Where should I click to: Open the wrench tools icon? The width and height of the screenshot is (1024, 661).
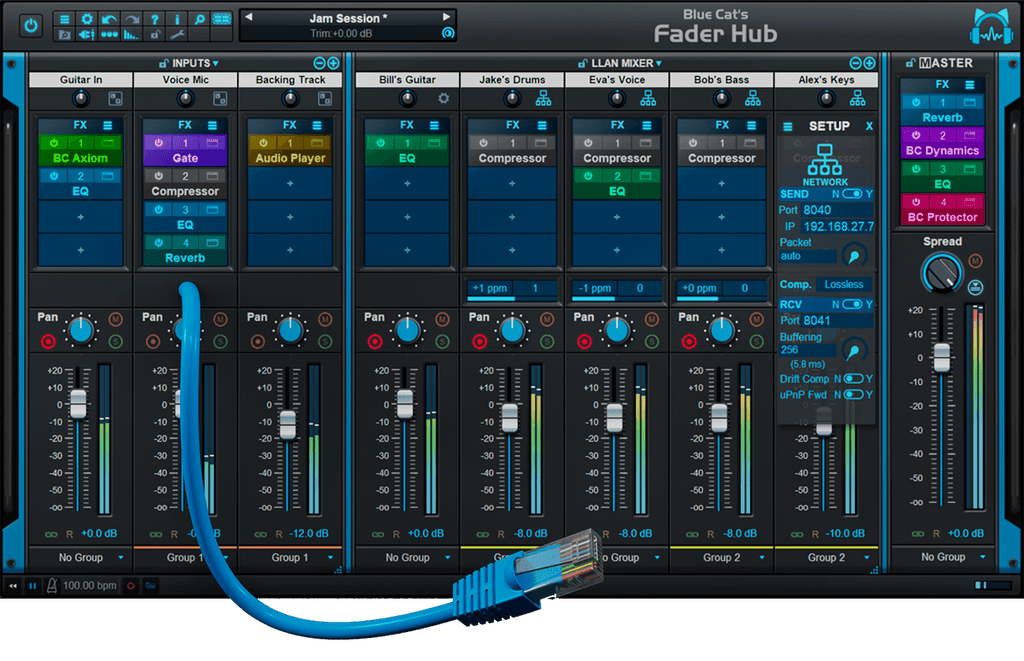click(177, 35)
